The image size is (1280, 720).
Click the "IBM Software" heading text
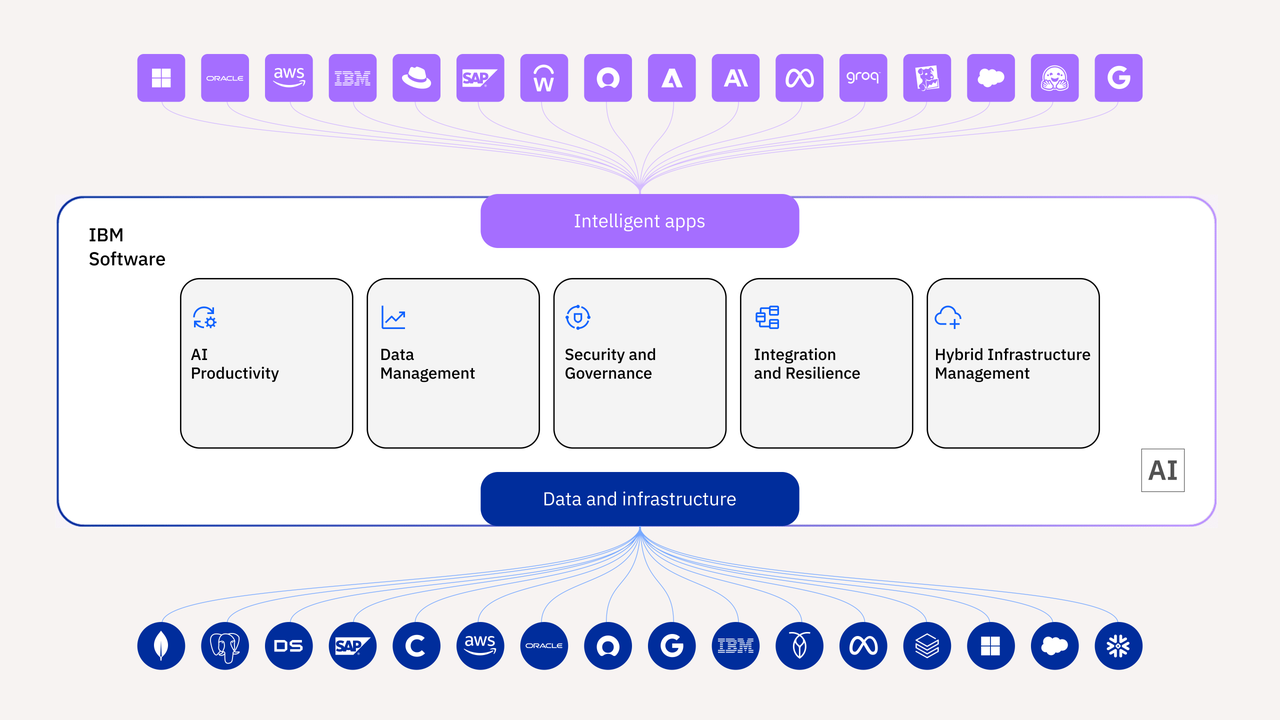(127, 247)
